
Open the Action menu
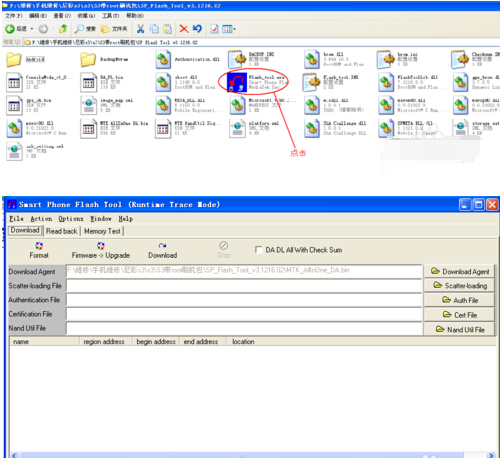click(41, 219)
